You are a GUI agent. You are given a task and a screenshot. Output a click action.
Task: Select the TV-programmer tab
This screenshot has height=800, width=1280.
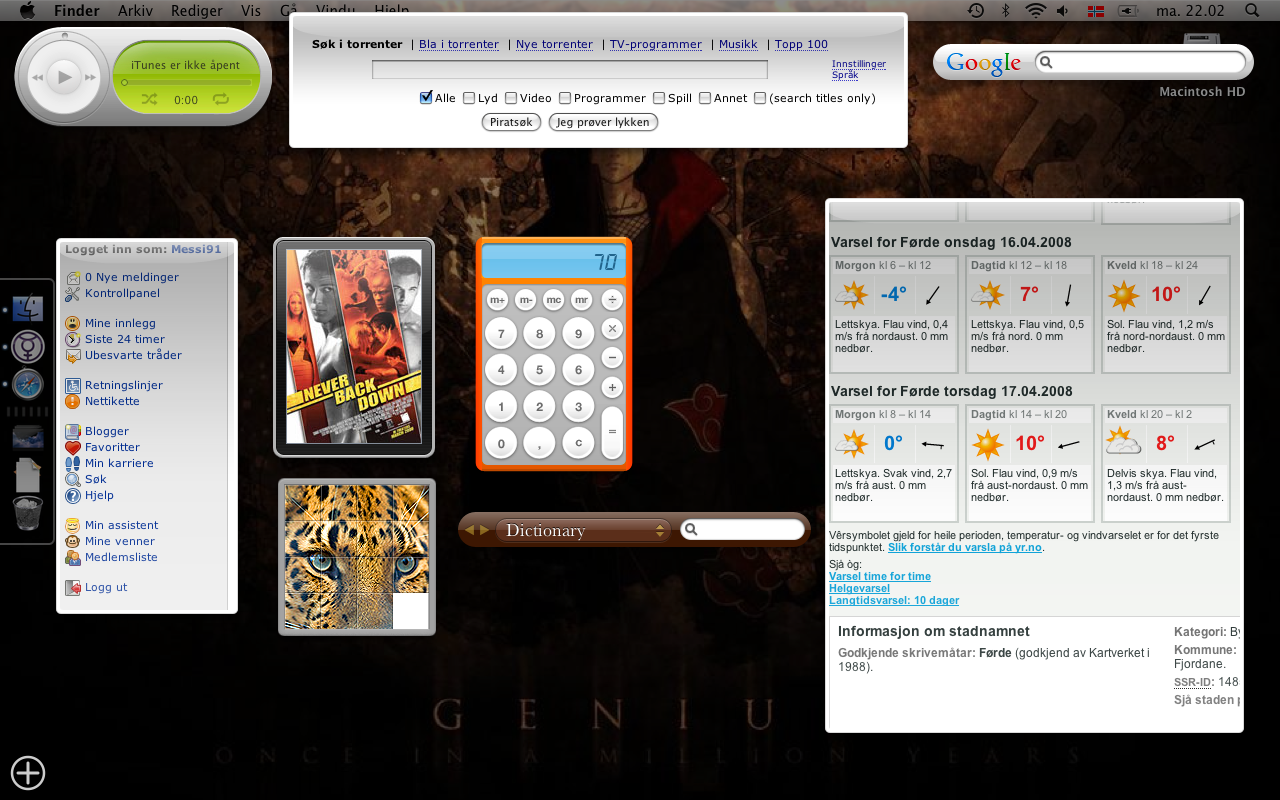[656, 44]
